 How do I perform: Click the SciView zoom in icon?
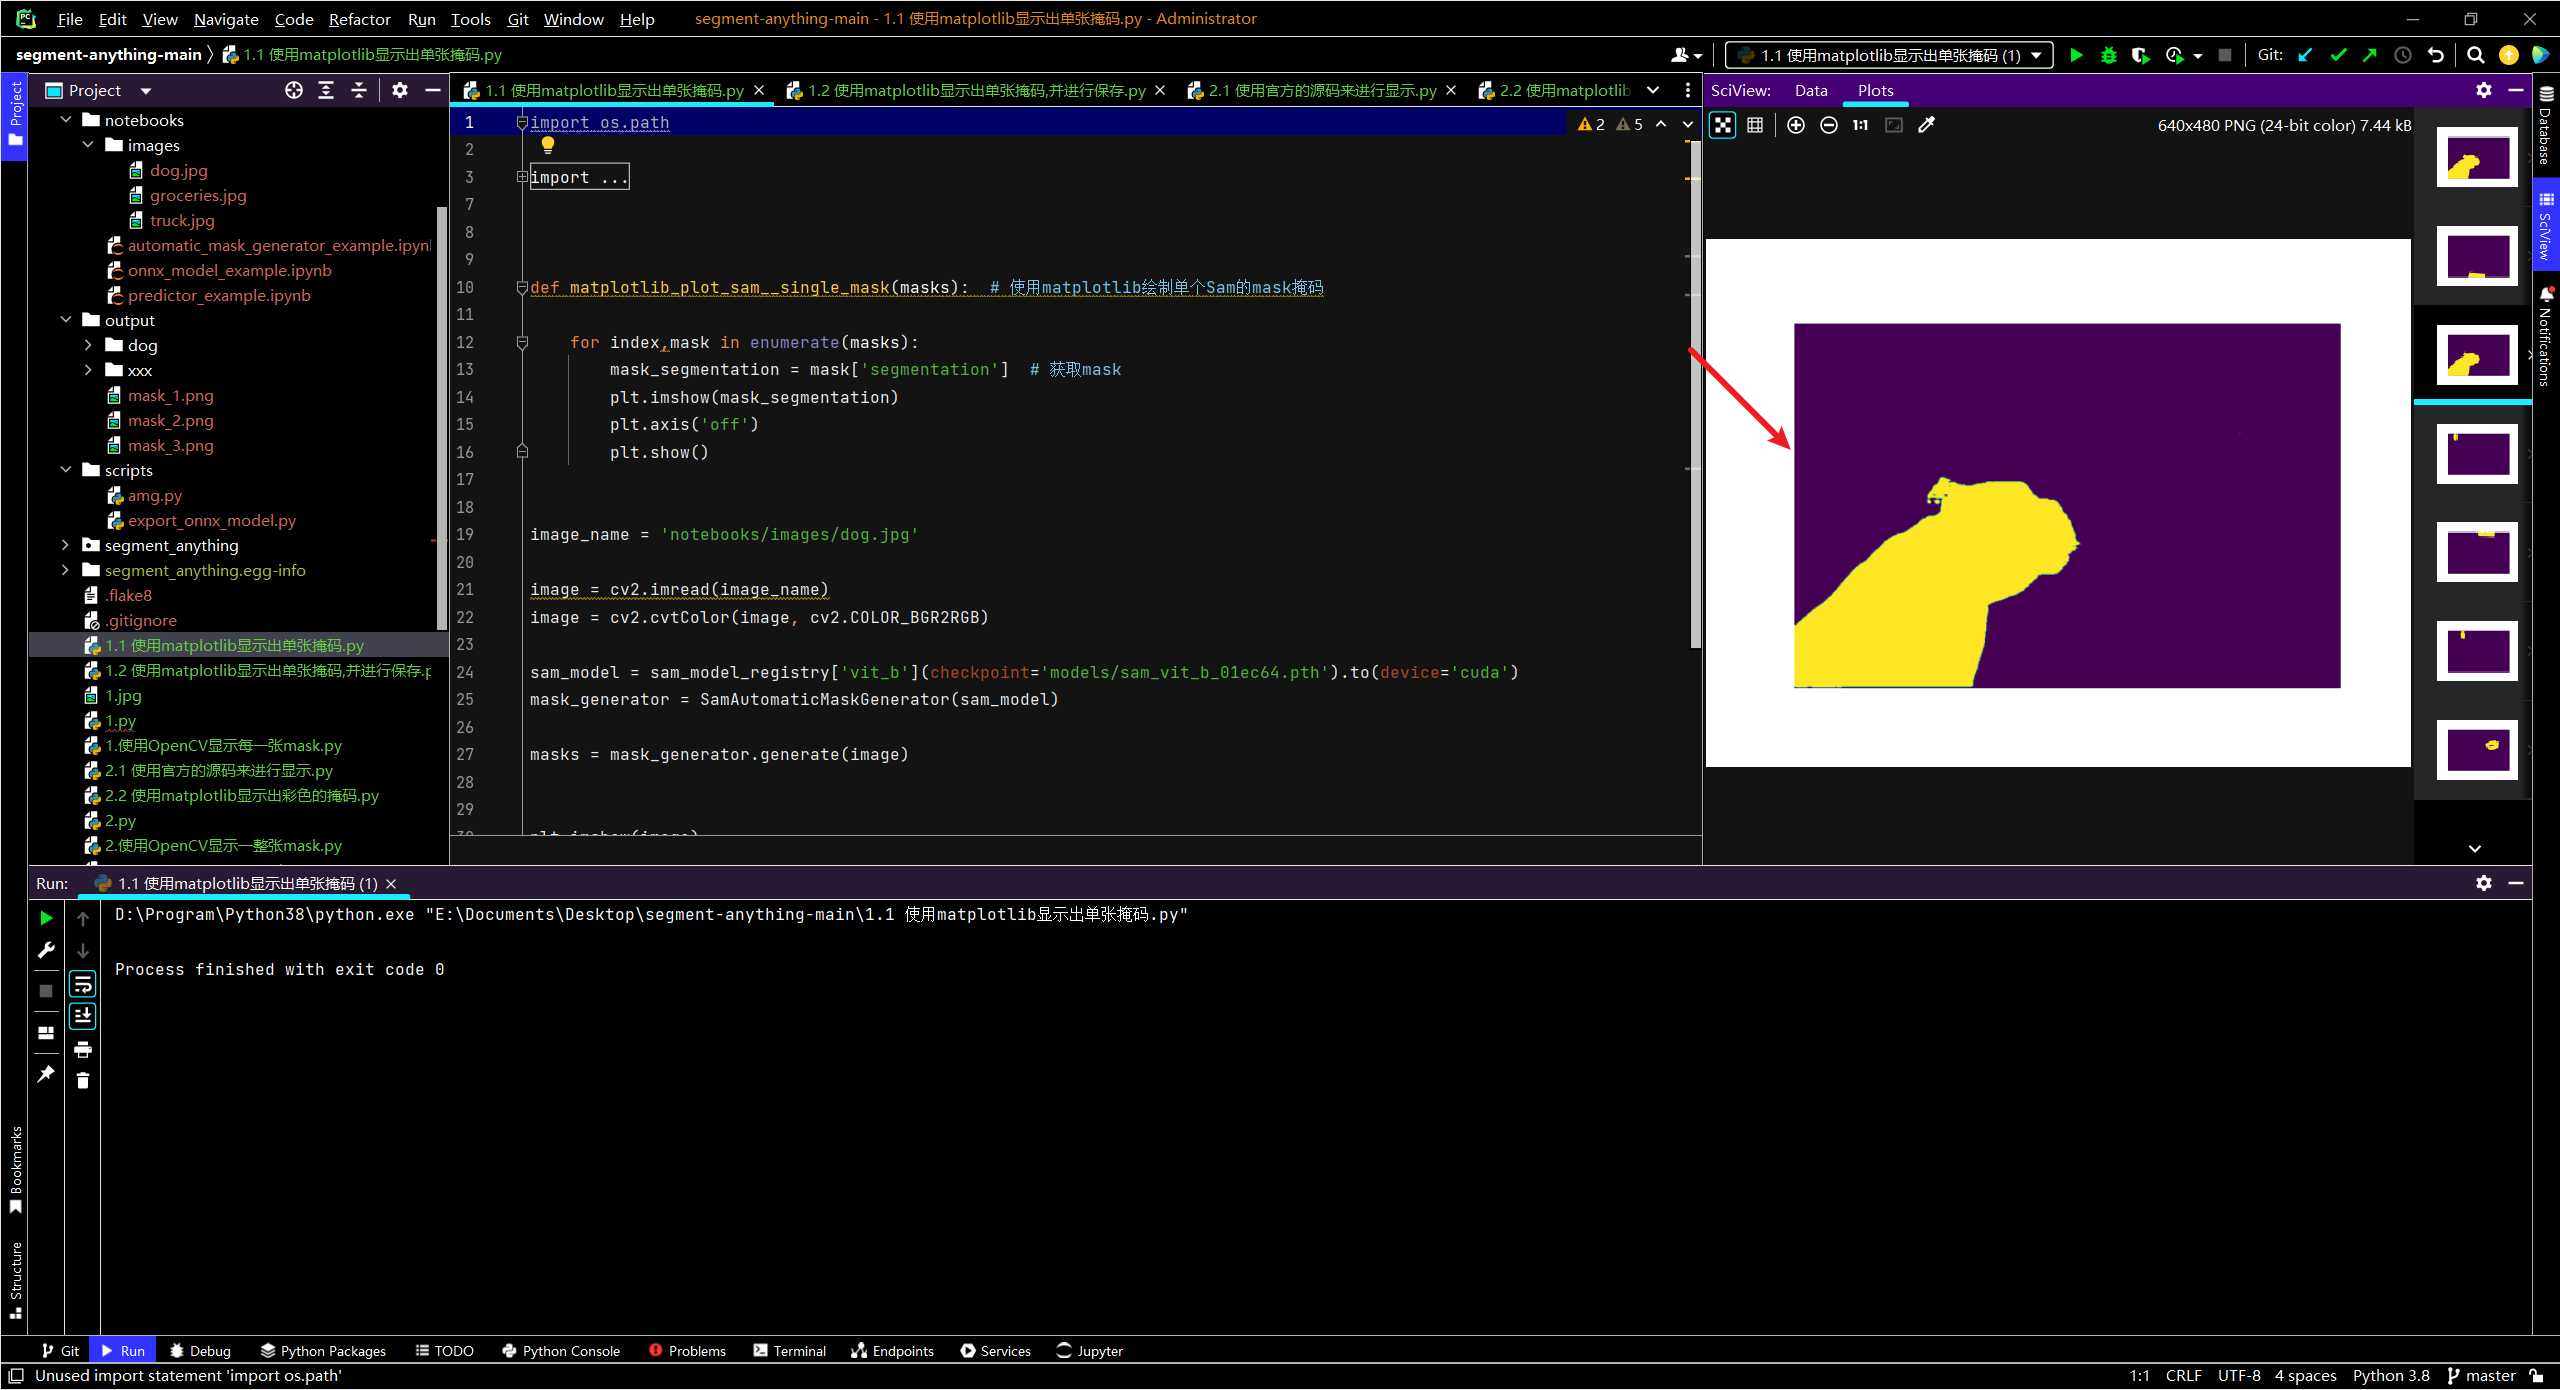coord(1796,125)
